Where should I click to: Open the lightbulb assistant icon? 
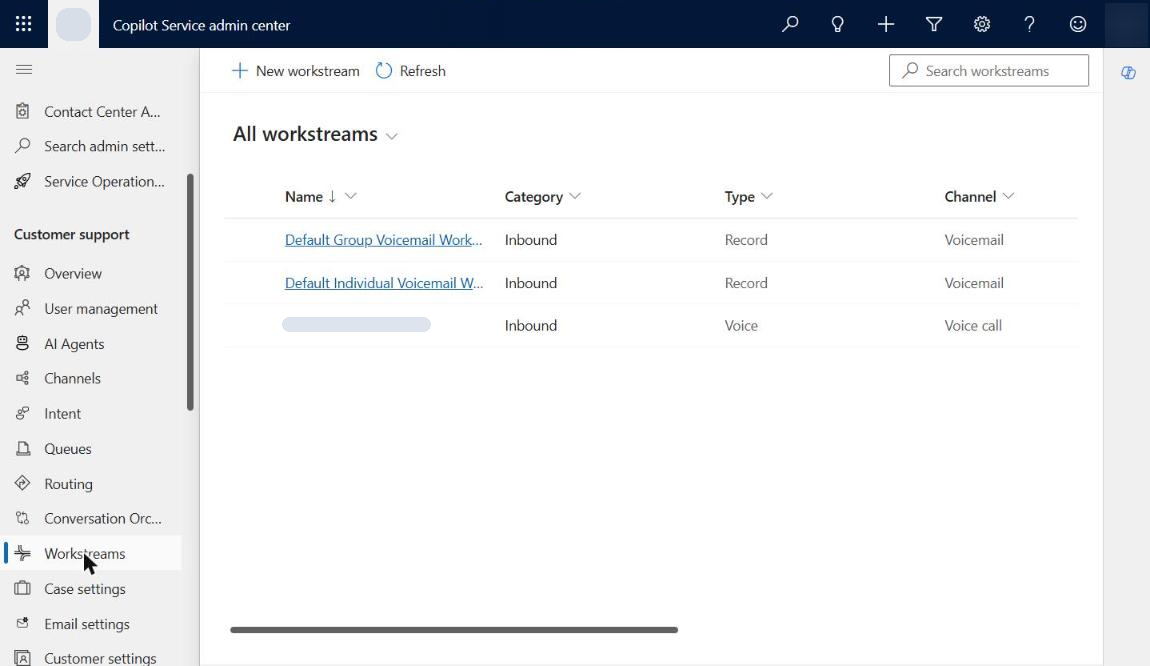point(838,24)
